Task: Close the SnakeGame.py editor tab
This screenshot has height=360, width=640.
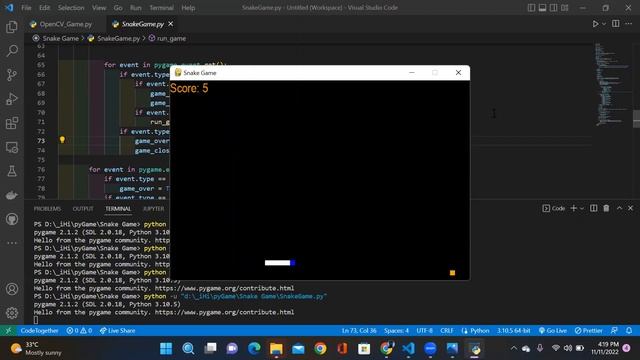Action: tap(171, 24)
